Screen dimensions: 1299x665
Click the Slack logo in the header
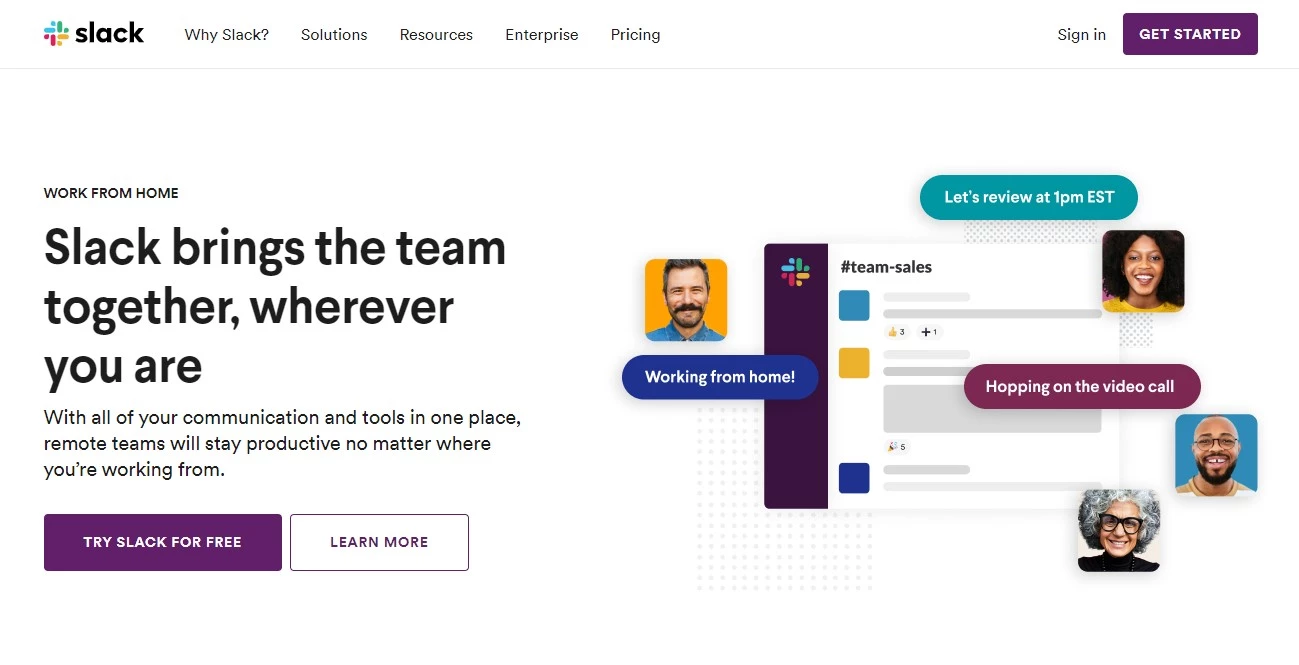point(94,34)
